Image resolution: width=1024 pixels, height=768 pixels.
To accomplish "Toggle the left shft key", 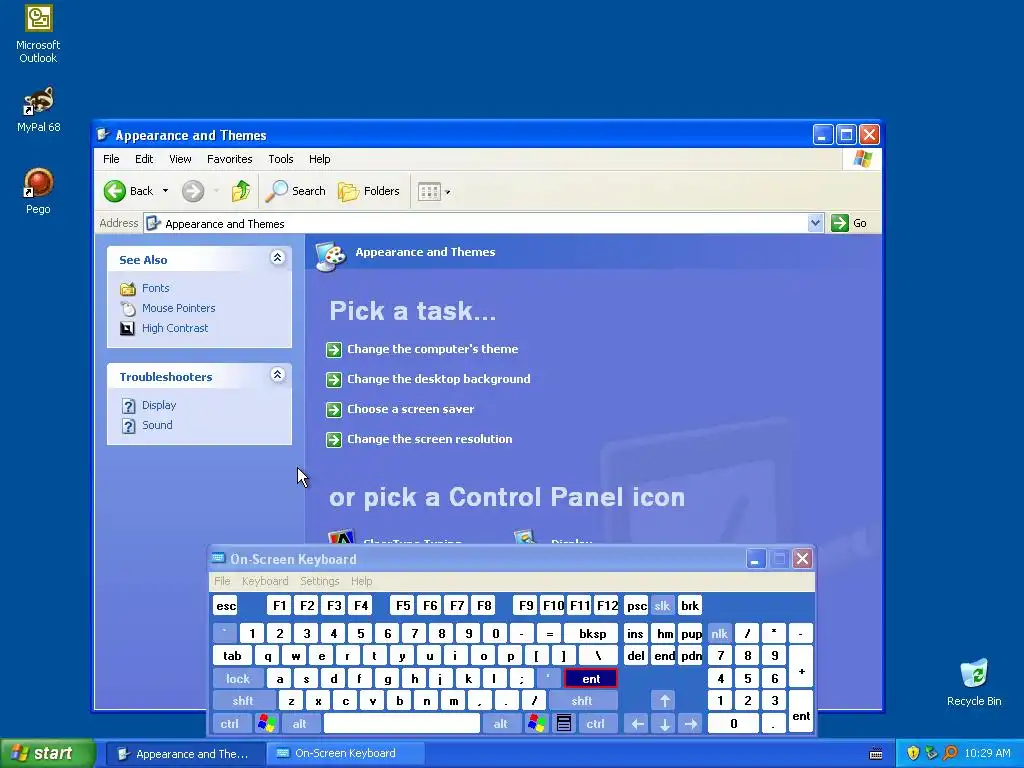I will point(243,701).
